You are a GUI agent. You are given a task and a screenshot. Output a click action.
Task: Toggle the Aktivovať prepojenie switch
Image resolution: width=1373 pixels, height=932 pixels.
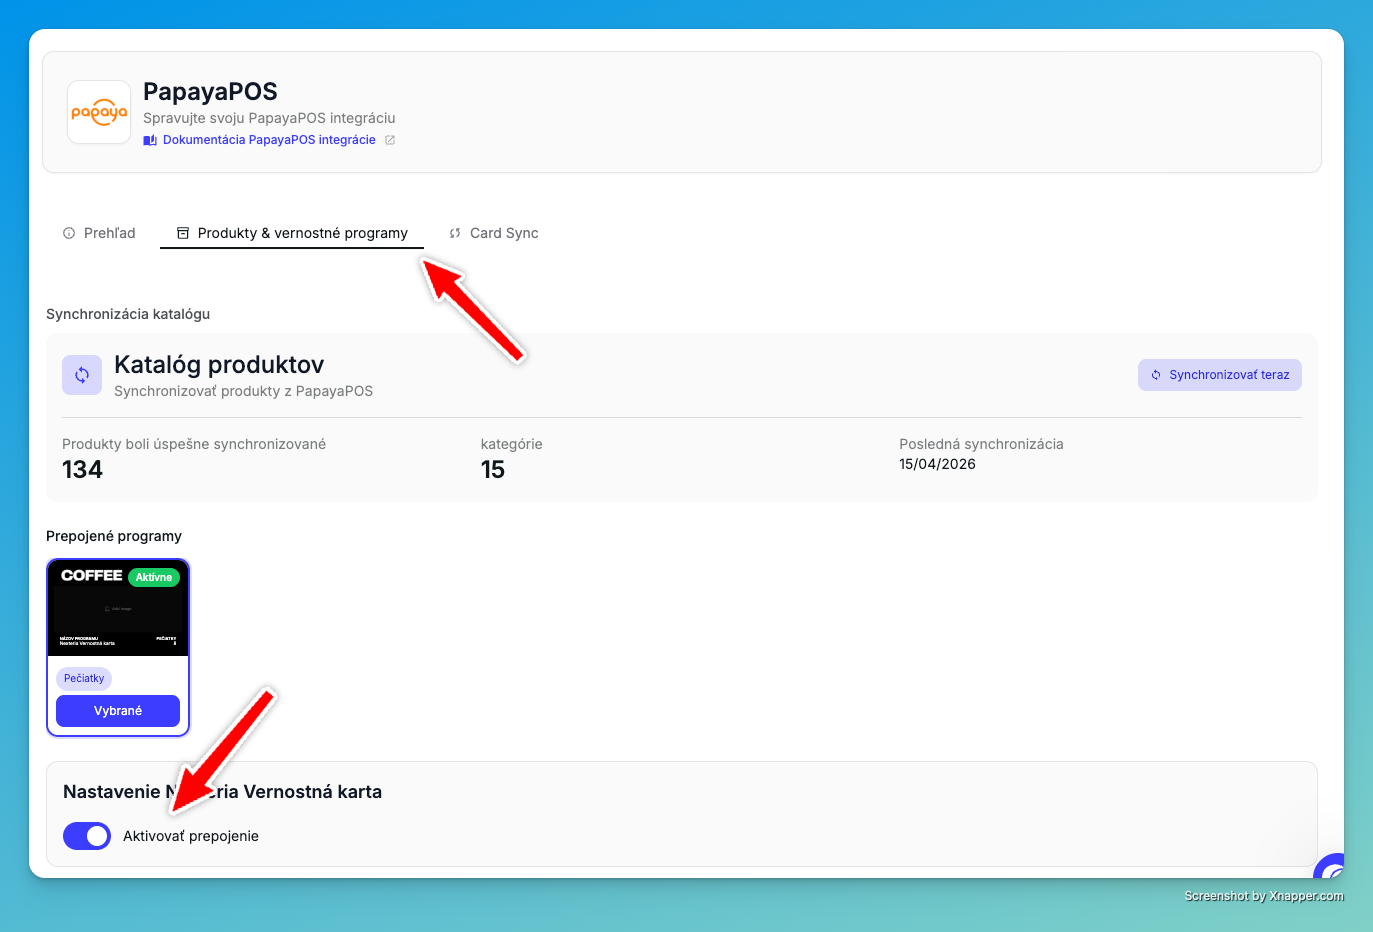click(x=87, y=836)
